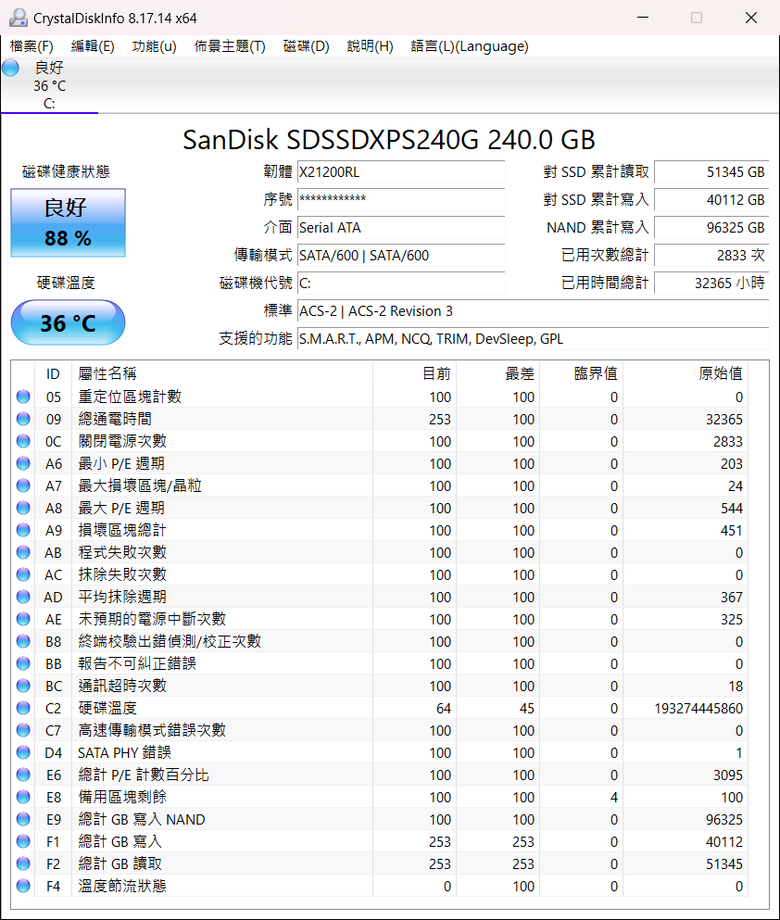The image size is (780, 920).
Task: Click status icon of B8 終端校驗出錯 row
Action: tap(23, 642)
